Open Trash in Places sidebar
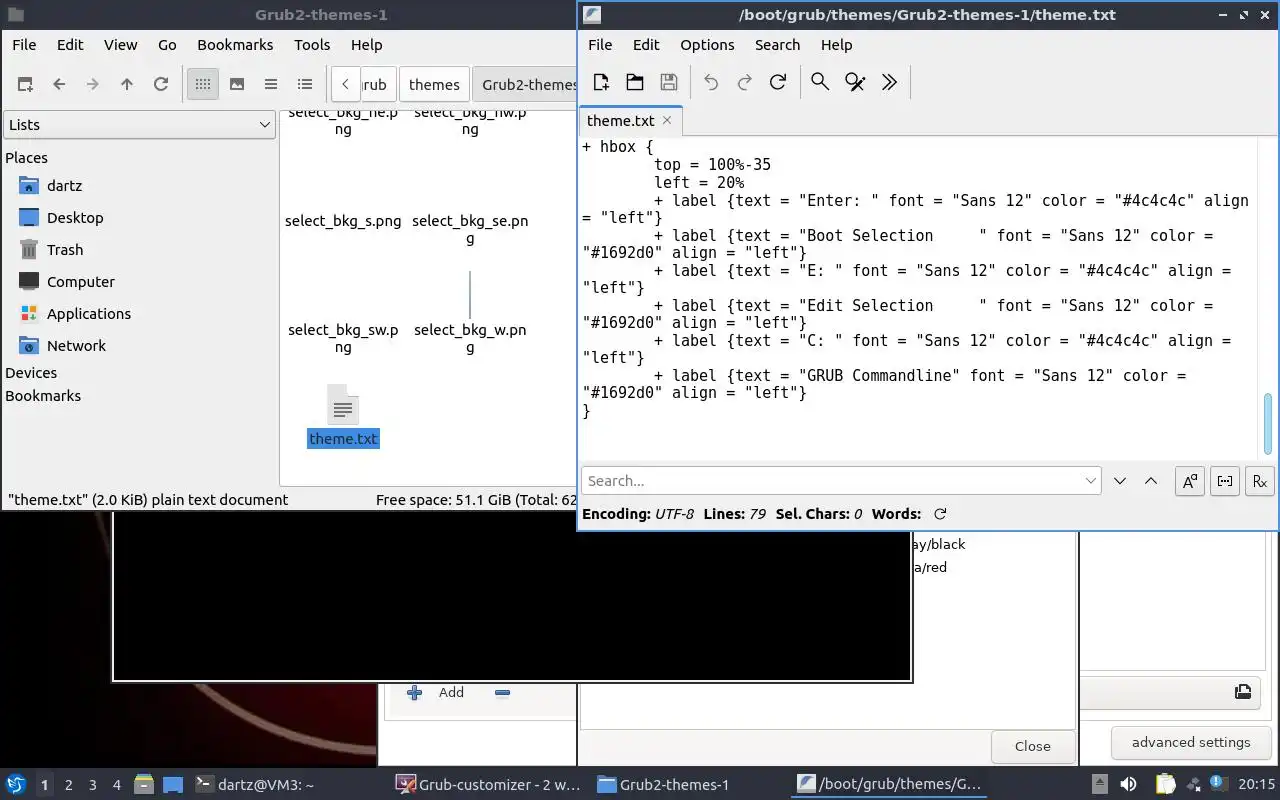This screenshot has height=800, width=1280. pyautogui.click(x=65, y=250)
